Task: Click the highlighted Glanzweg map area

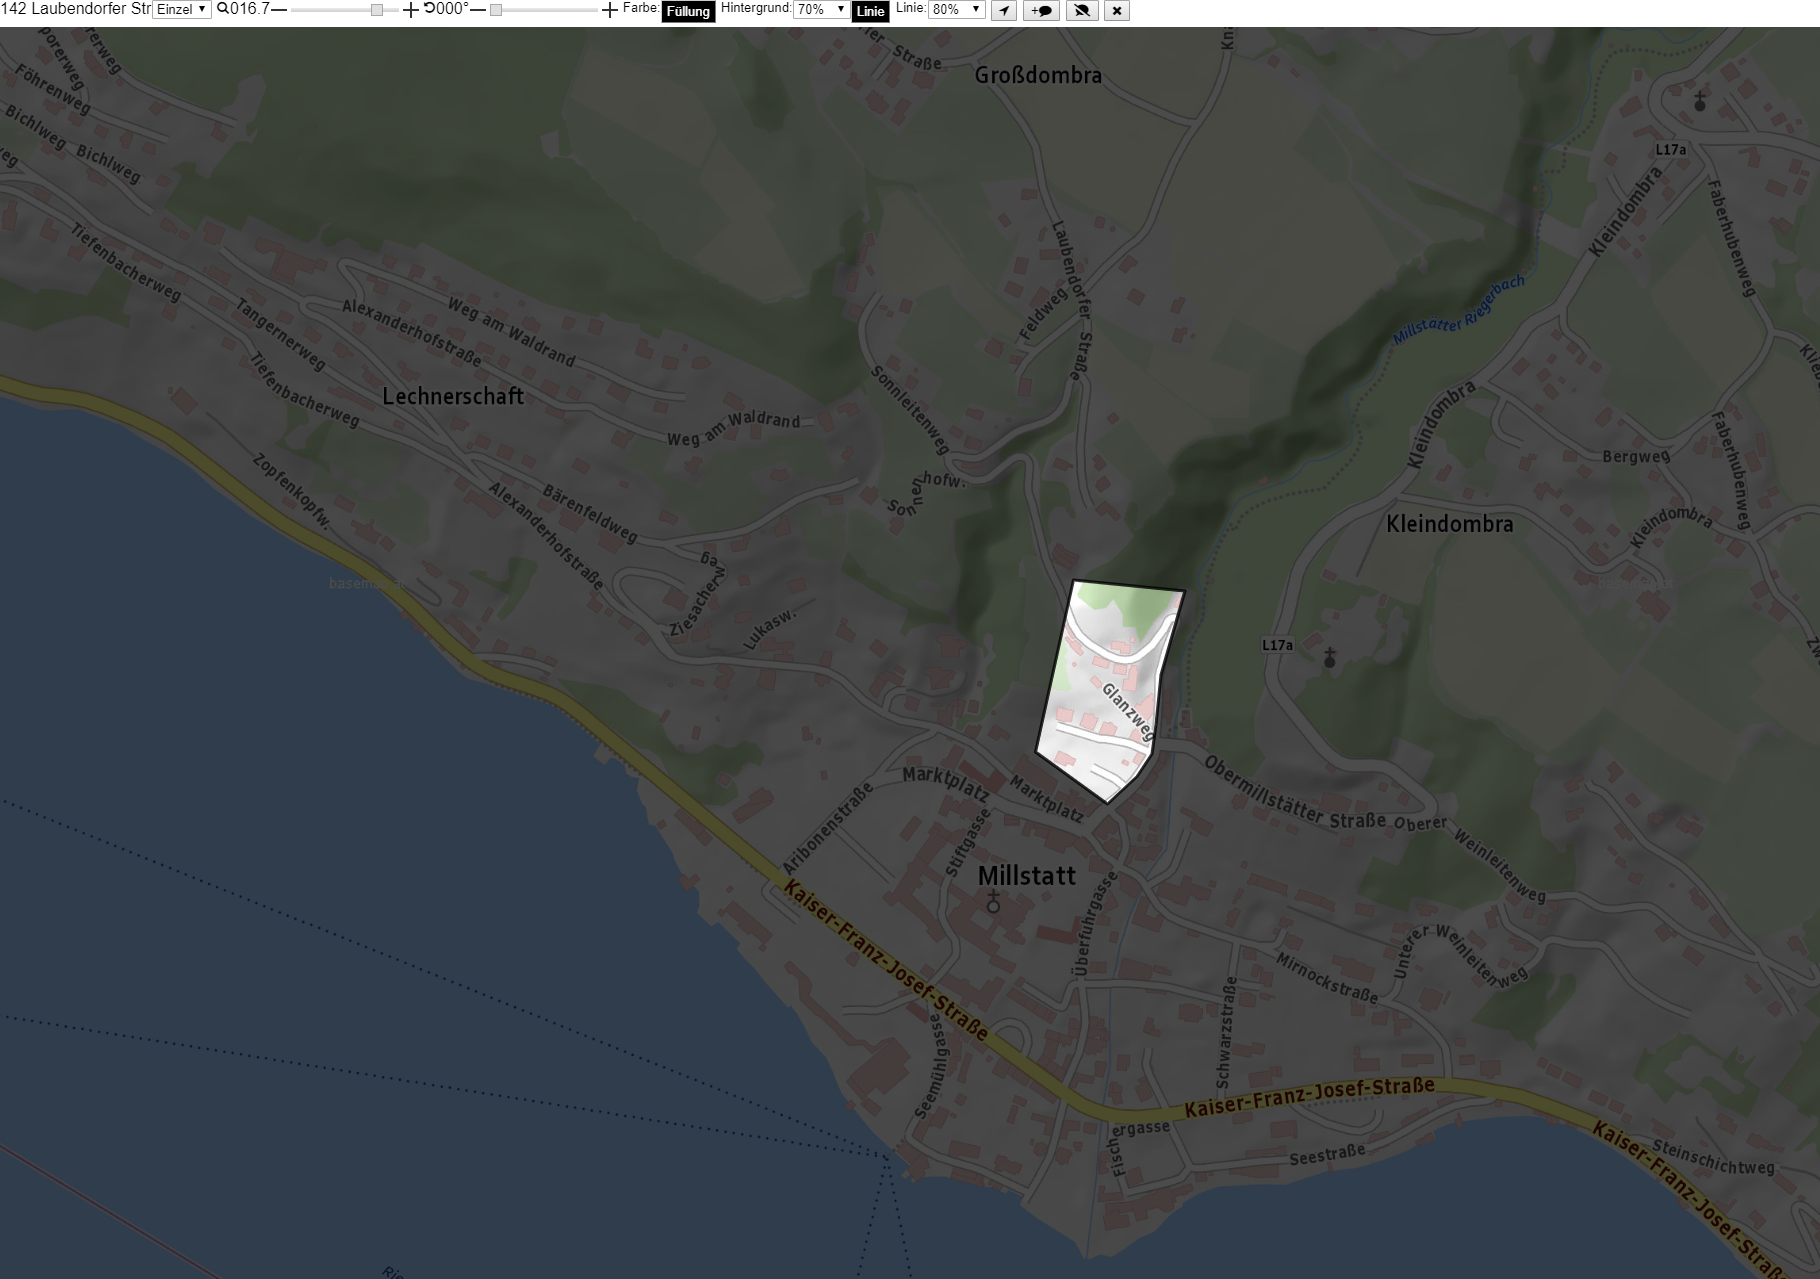Action: (1110, 690)
